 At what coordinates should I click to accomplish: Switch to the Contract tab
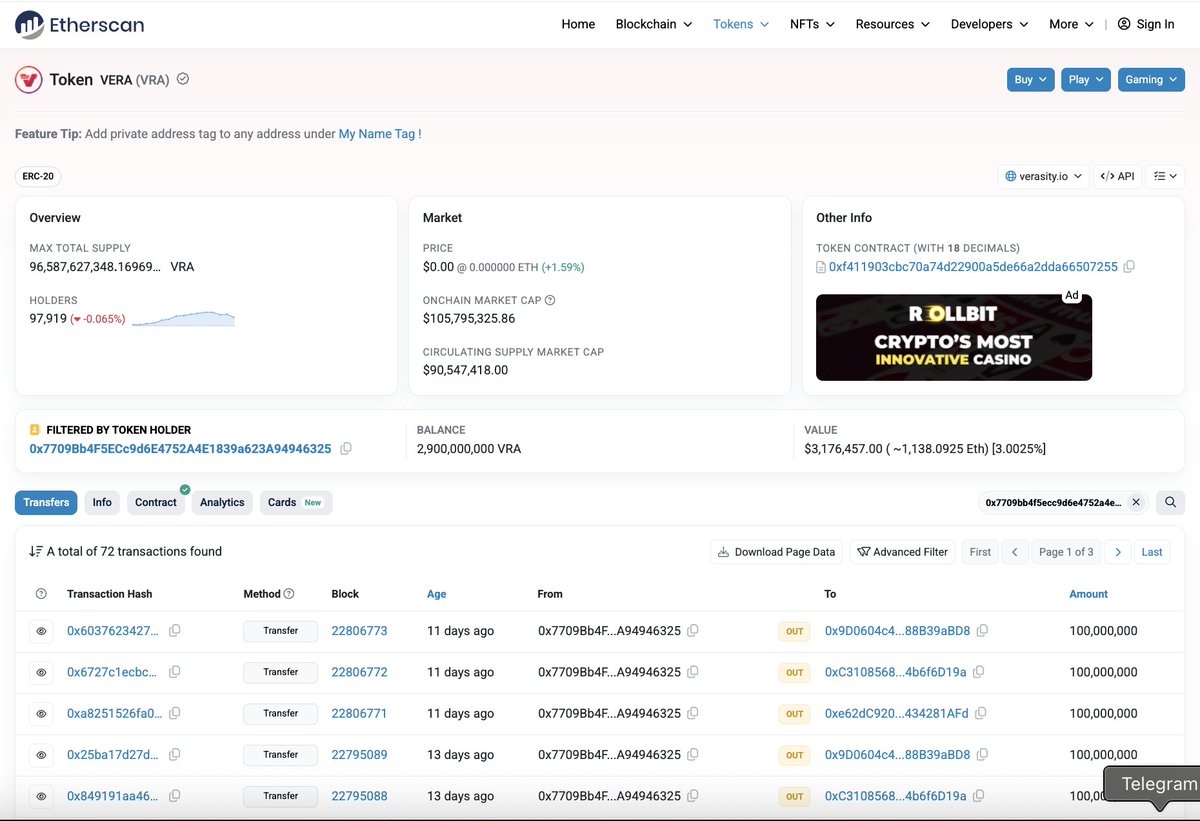[156, 502]
